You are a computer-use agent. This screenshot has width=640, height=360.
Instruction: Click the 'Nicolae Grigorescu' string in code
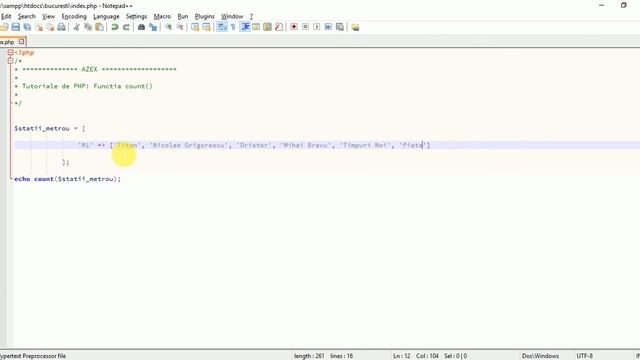pos(189,145)
